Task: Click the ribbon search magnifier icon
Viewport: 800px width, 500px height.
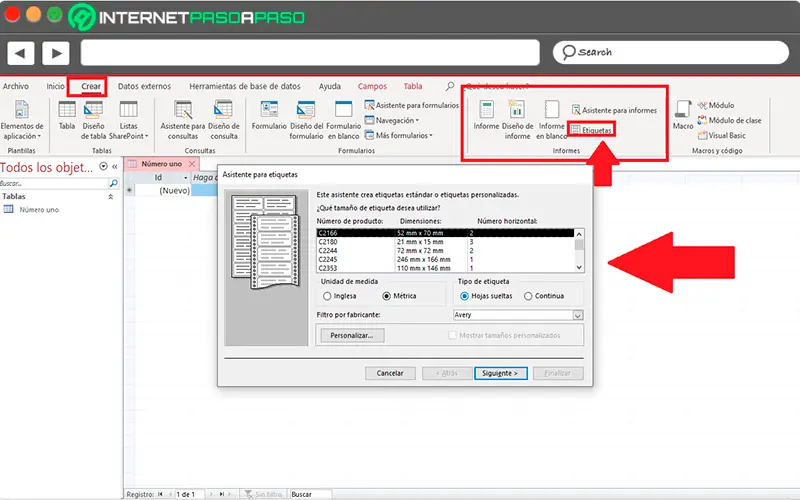Action: point(449,86)
